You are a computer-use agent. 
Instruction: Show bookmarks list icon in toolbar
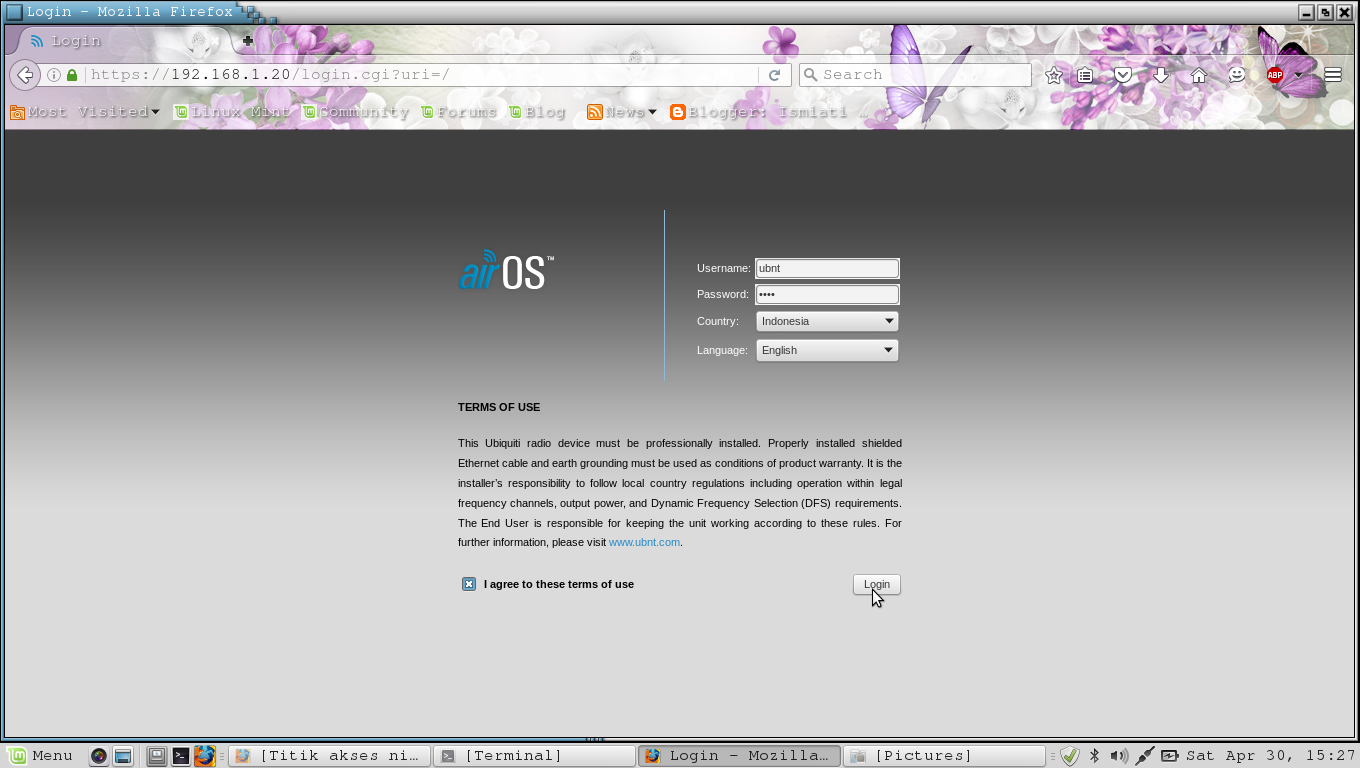(1085, 75)
